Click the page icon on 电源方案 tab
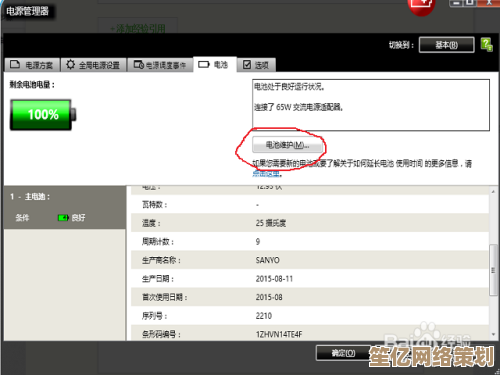Image resolution: width=500 pixels, height=375 pixels. [x=15, y=64]
